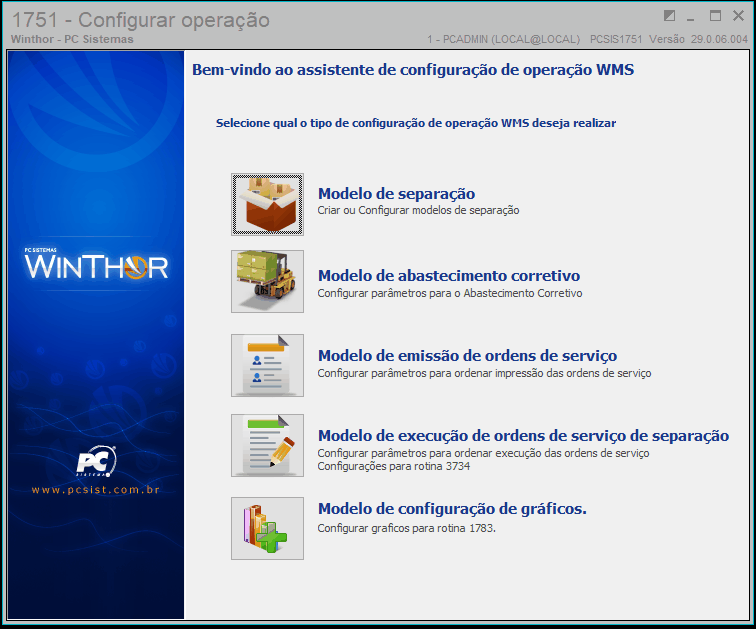Click 'Configurar parâmetros para ordenar execução' description
The image size is (756, 629).
483,454
